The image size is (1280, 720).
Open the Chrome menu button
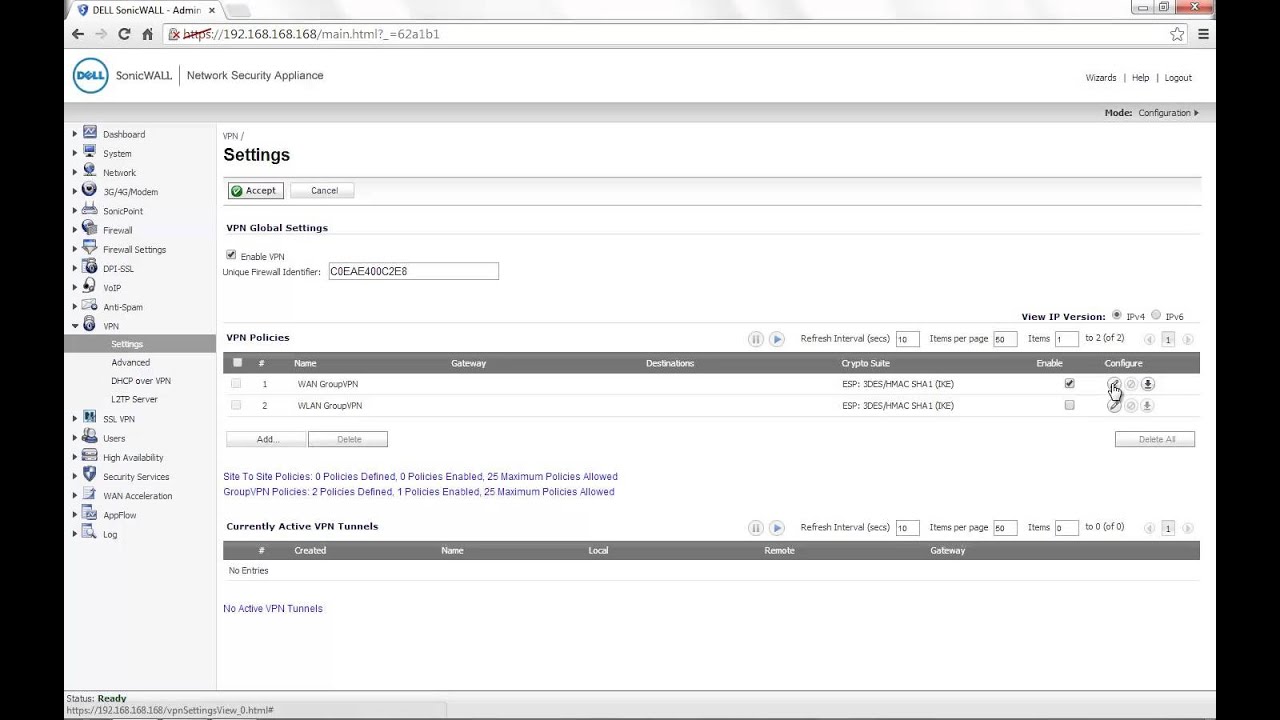(x=1203, y=34)
